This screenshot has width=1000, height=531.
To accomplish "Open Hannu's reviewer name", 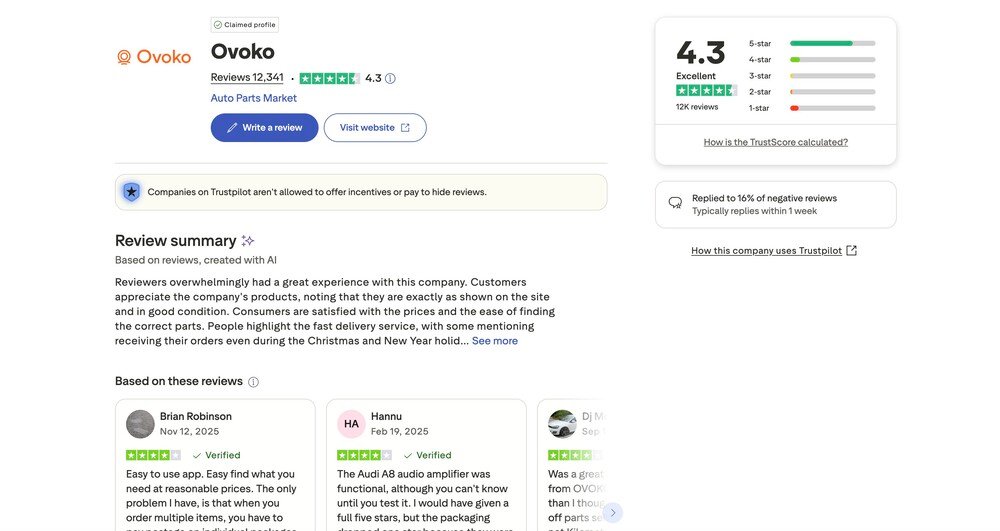I will (x=386, y=416).
